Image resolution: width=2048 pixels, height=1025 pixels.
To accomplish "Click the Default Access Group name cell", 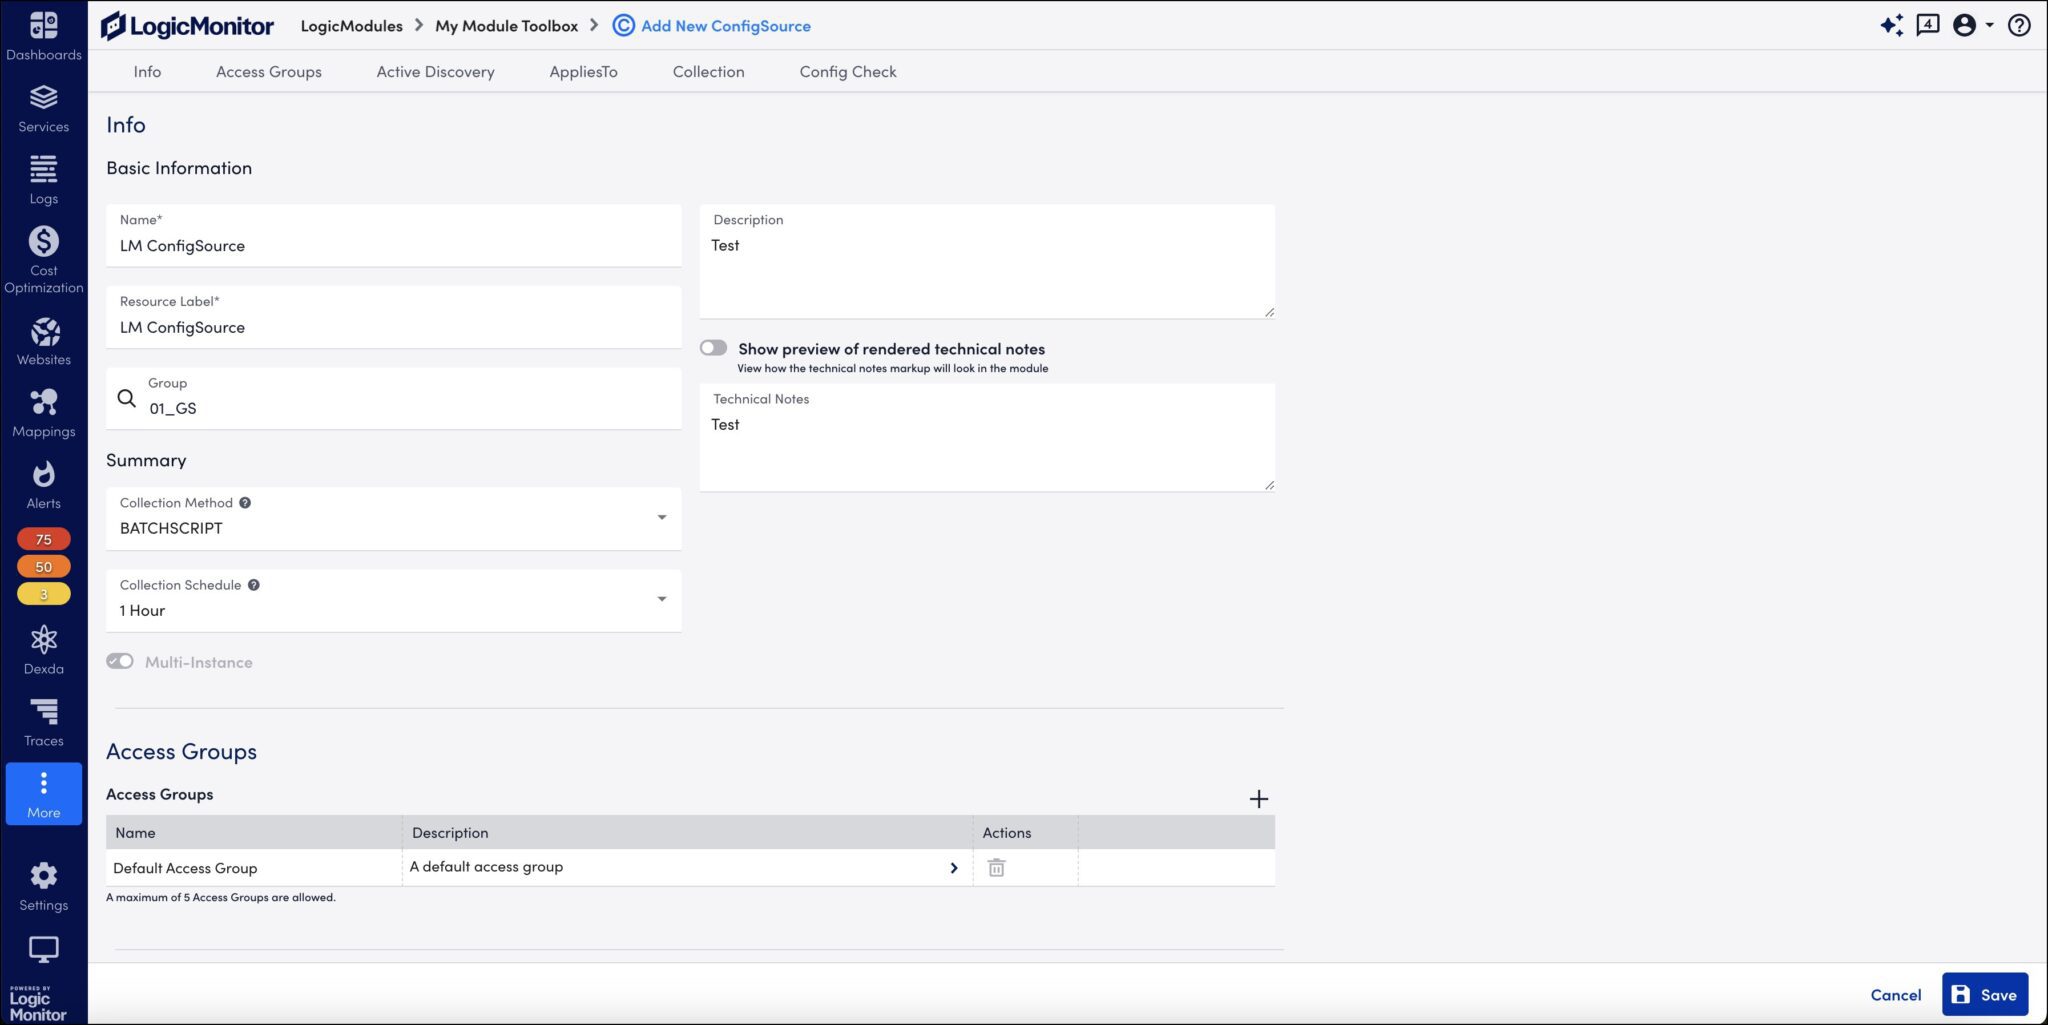I will 254,868.
